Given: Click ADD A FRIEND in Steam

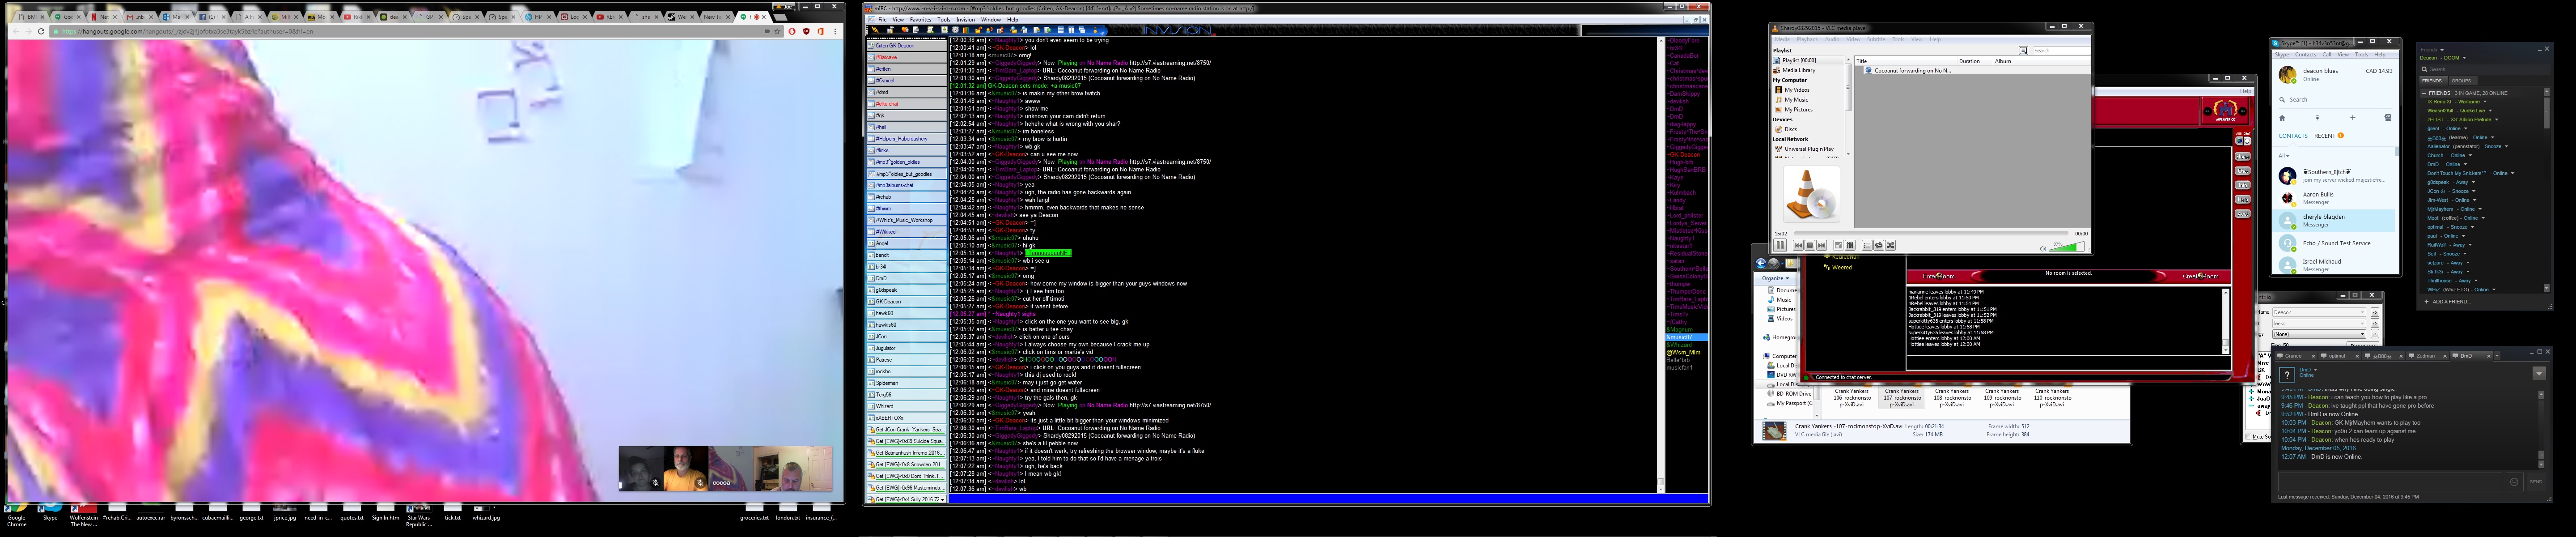Looking at the screenshot, I should [x=2447, y=302].
